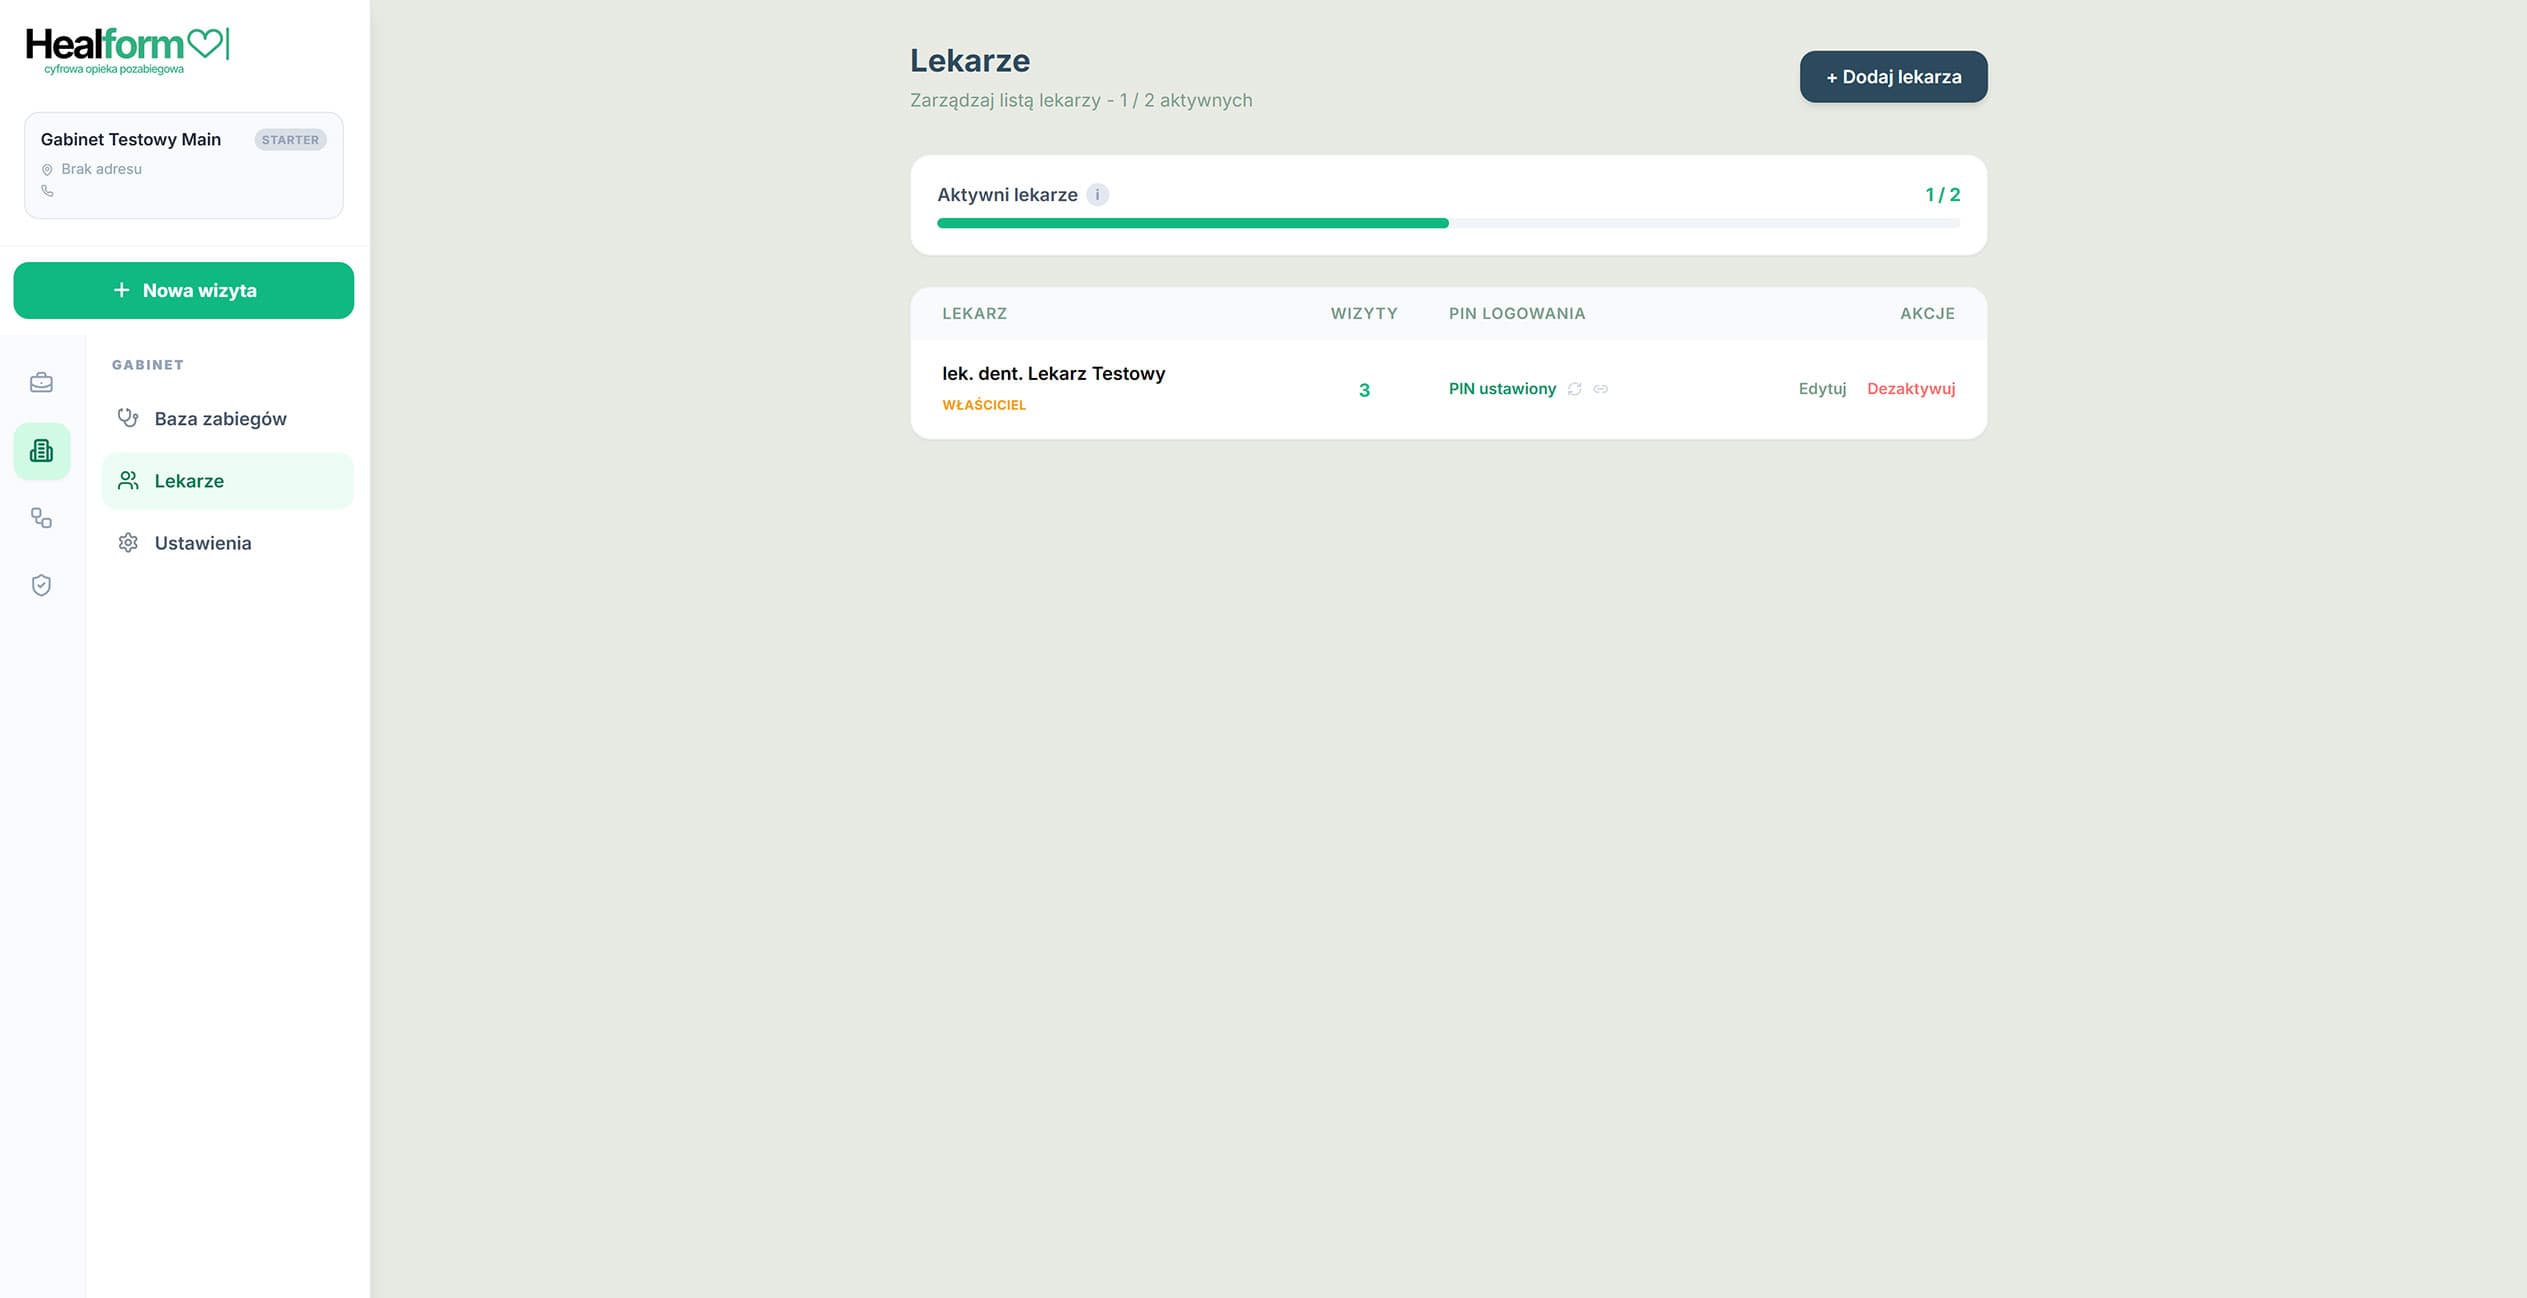This screenshot has width=2527, height=1298.
Task: Add a doctor with Dodaj lekarza
Action: click(1893, 77)
